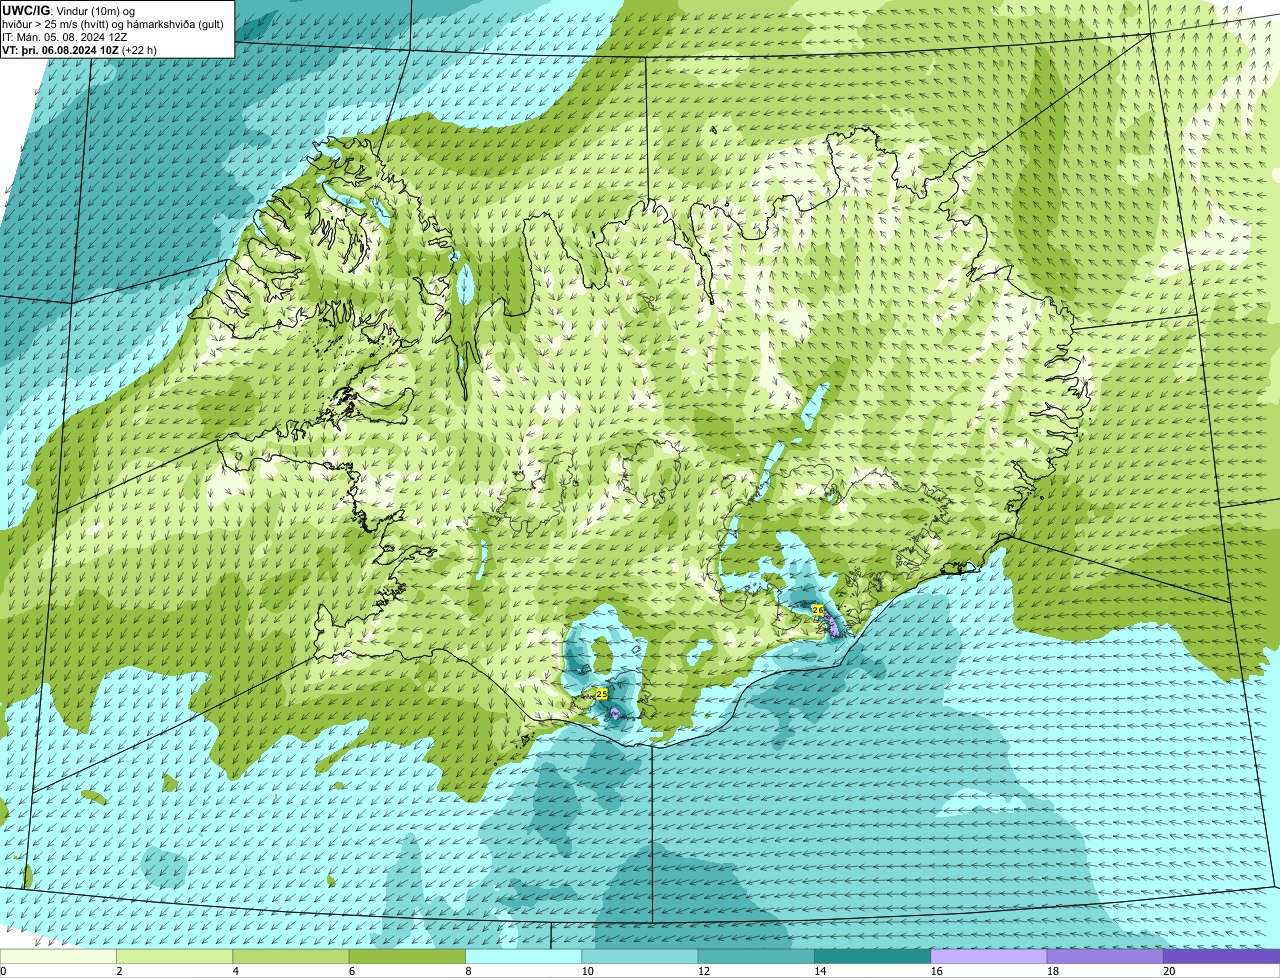
Task: Click the "IT: Mán. 05. 08. 2024 12Z" line
Action: 65,36
